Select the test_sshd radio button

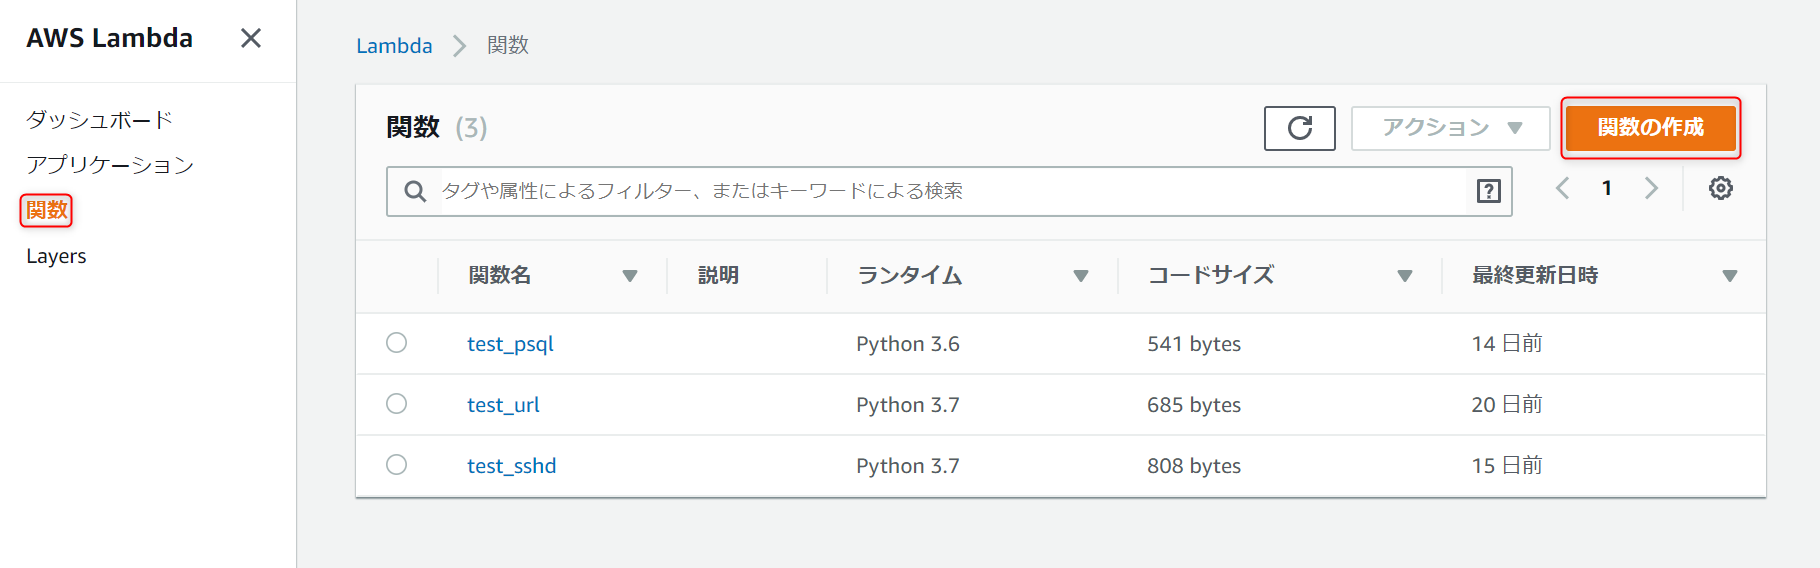pyautogui.click(x=397, y=465)
